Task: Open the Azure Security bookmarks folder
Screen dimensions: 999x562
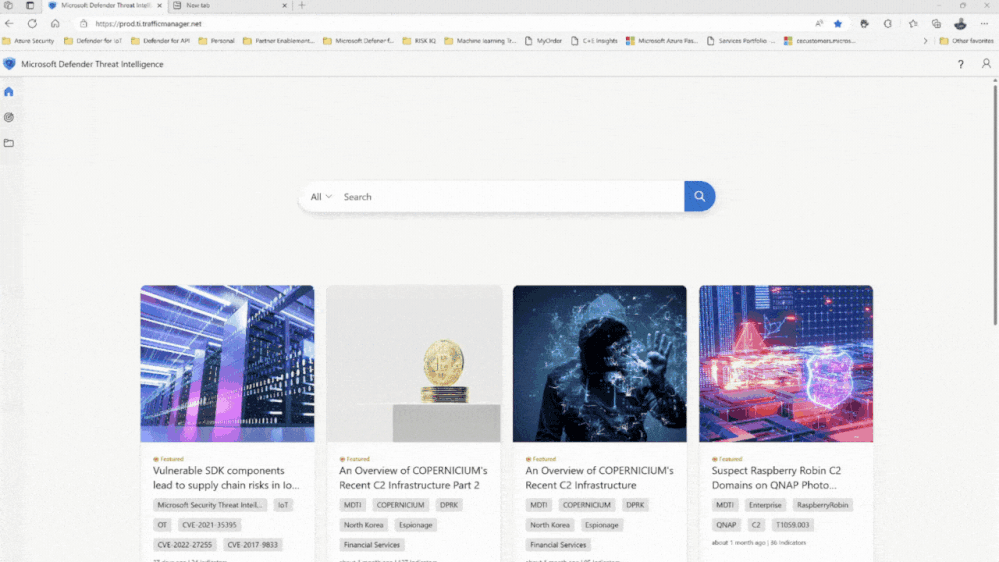Action: click(28, 41)
